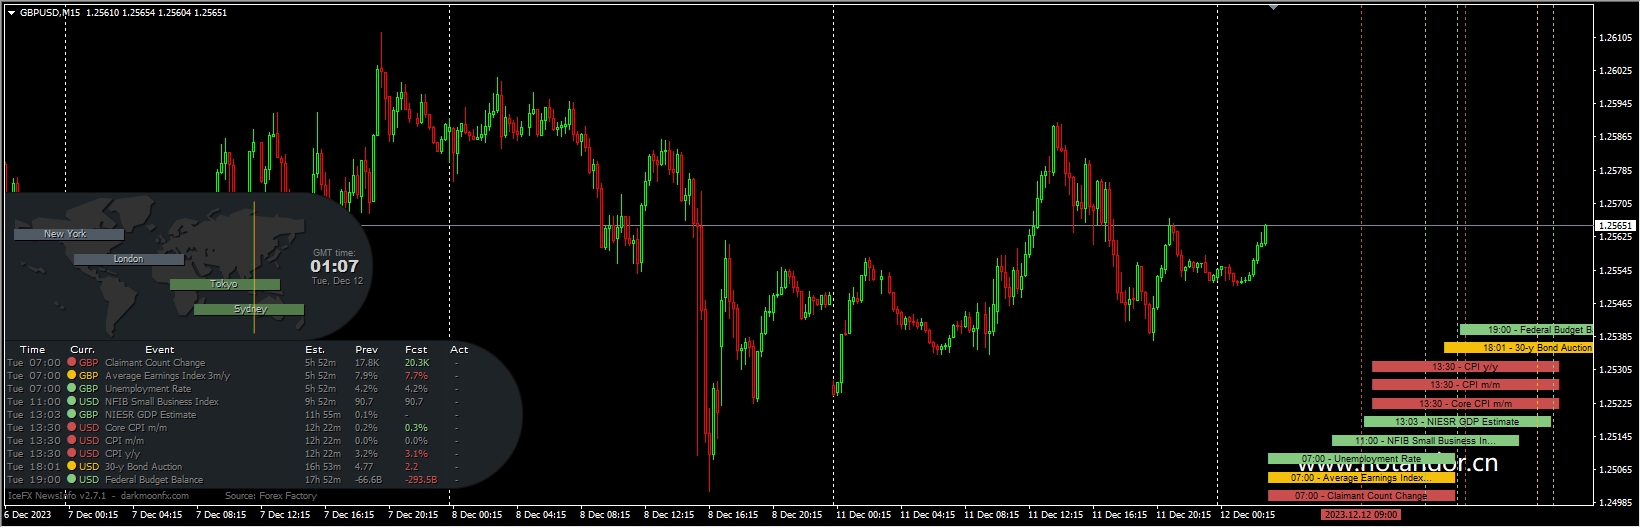Click the green impact dot for NFIB Small Business Index

click(x=72, y=402)
